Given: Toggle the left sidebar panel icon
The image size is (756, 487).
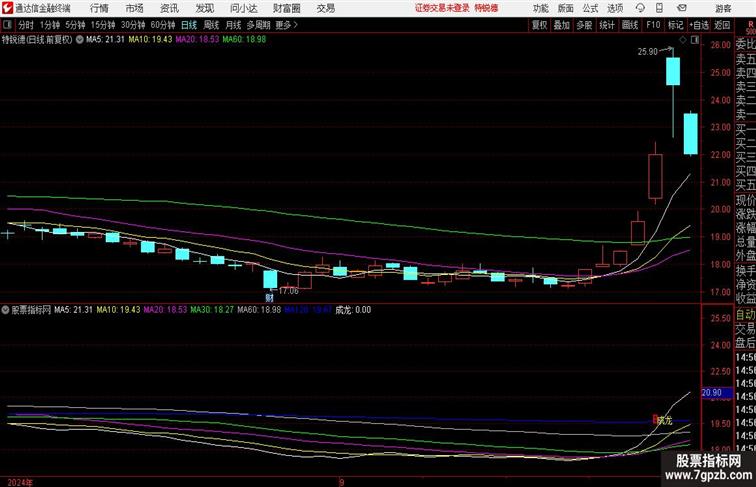Looking at the screenshot, I should [x=7, y=25].
